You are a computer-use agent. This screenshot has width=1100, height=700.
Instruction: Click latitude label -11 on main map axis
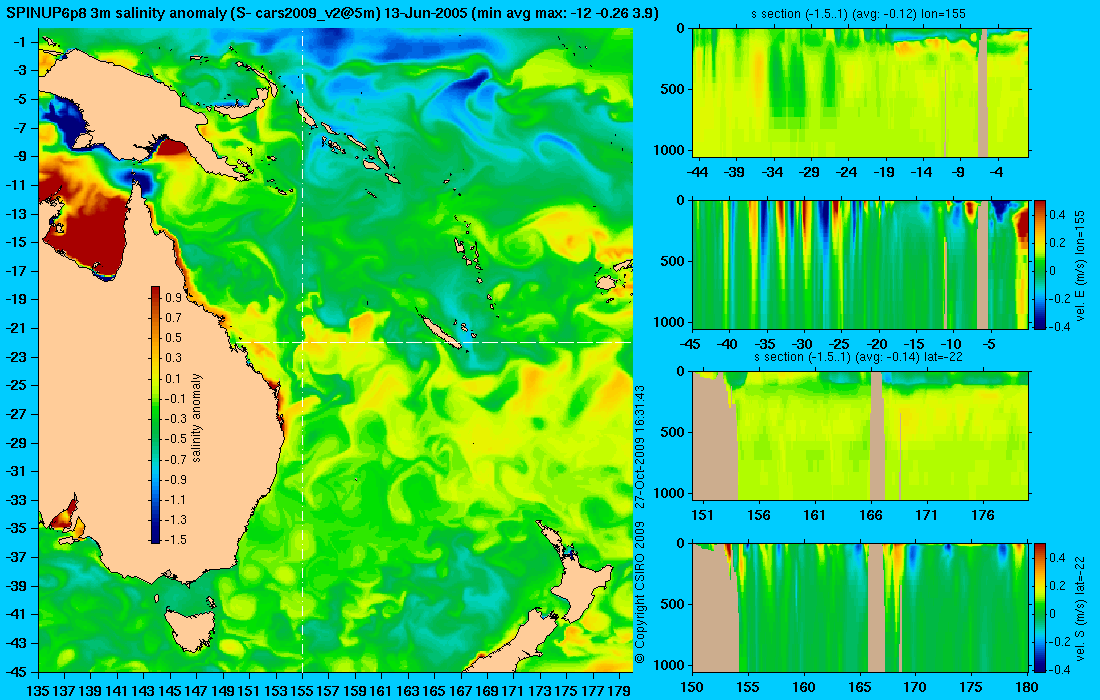click(15, 185)
